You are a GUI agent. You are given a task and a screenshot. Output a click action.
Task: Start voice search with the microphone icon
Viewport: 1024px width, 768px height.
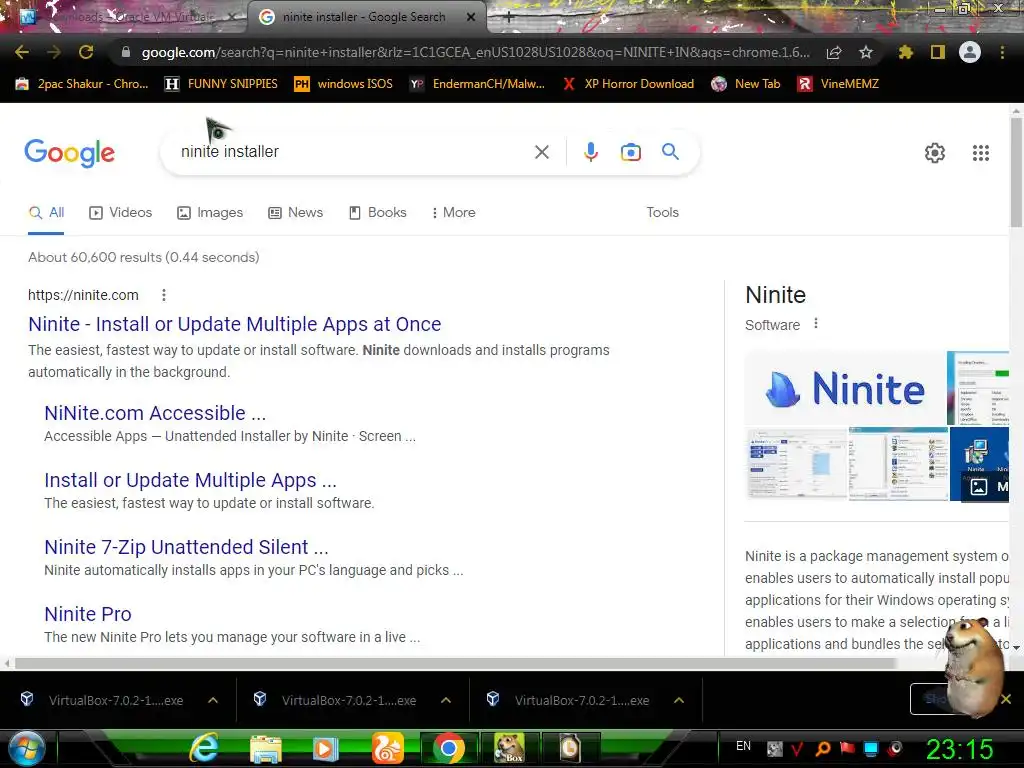590,152
